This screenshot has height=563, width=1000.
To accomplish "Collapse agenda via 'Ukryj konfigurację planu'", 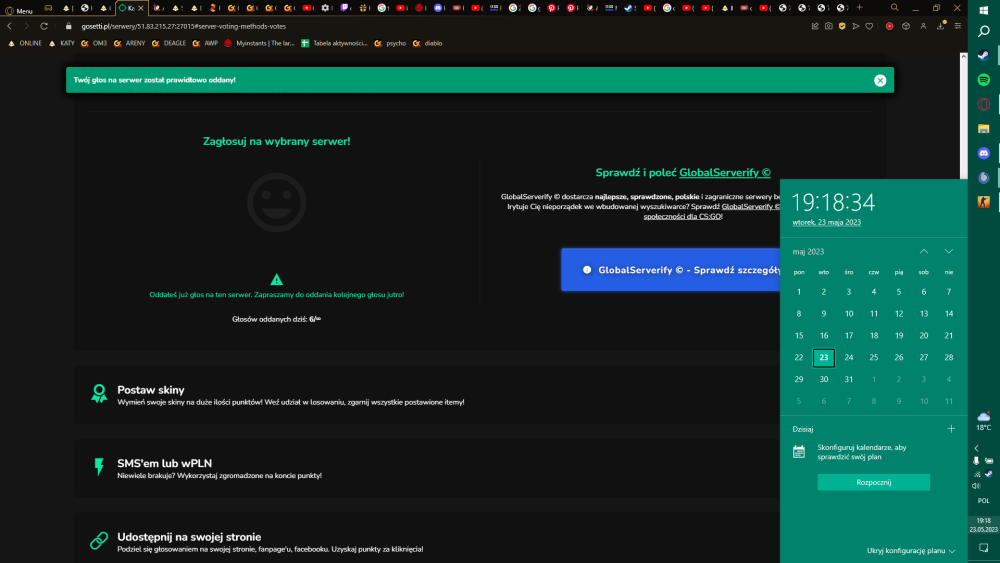I will point(911,551).
